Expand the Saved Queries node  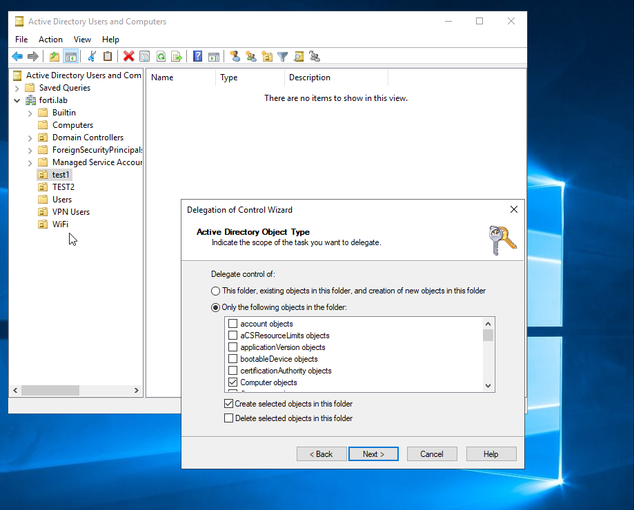pos(17,88)
